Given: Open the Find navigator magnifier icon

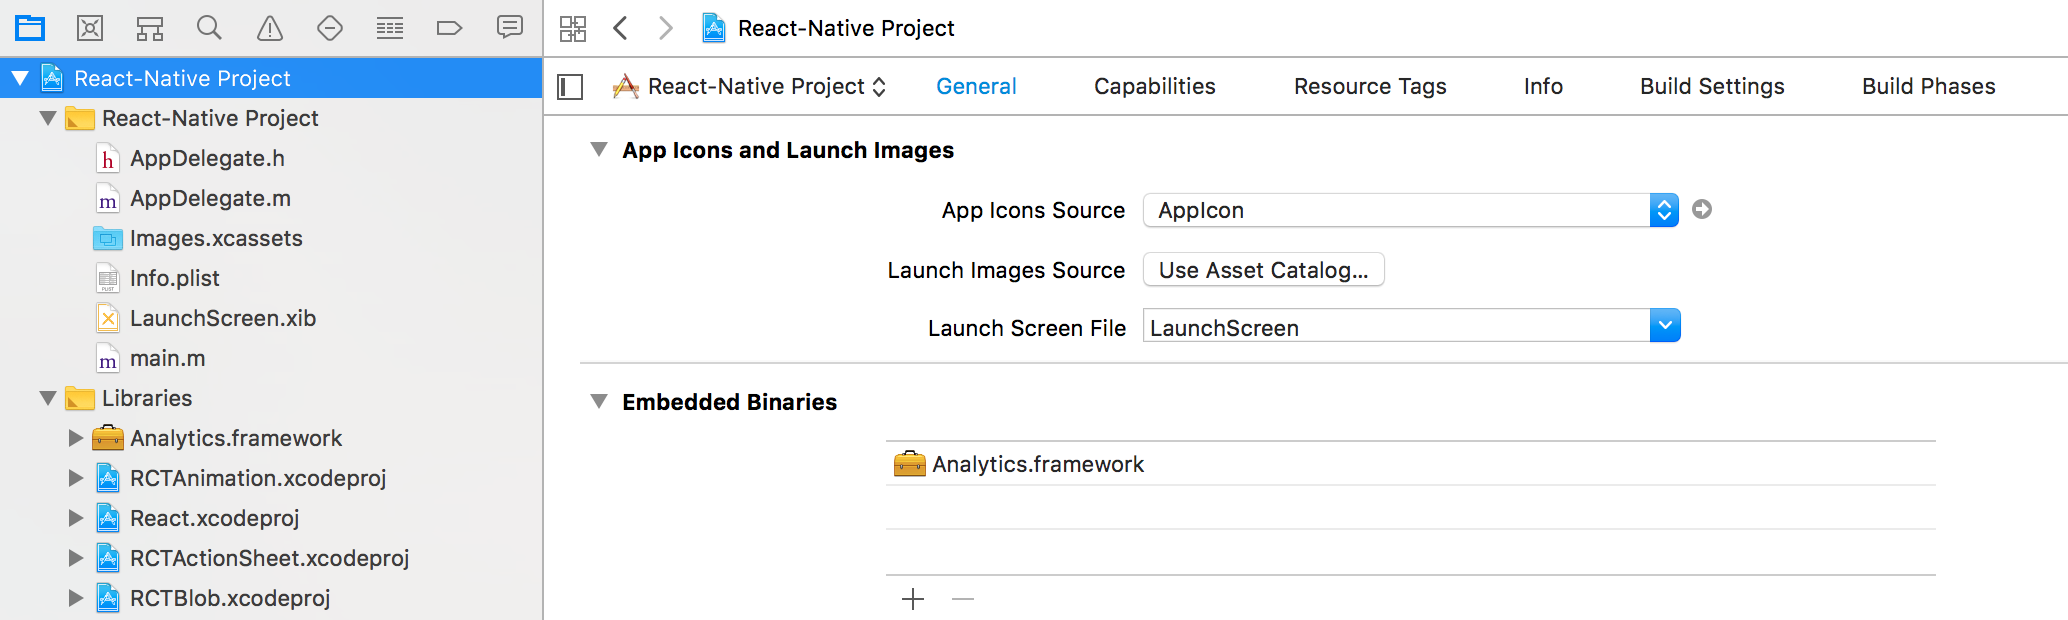Looking at the screenshot, I should [209, 28].
